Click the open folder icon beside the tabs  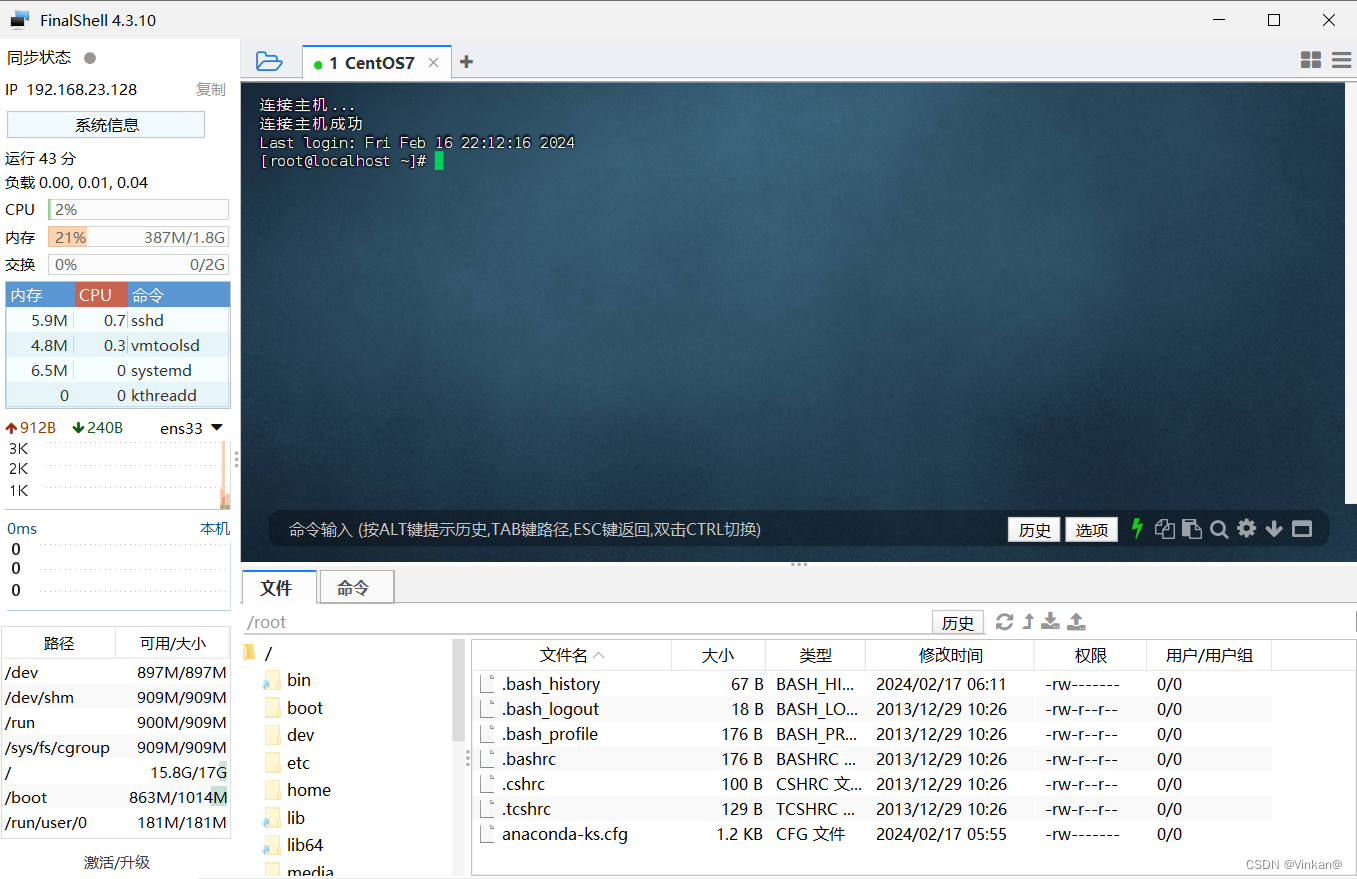pyautogui.click(x=269, y=60)
